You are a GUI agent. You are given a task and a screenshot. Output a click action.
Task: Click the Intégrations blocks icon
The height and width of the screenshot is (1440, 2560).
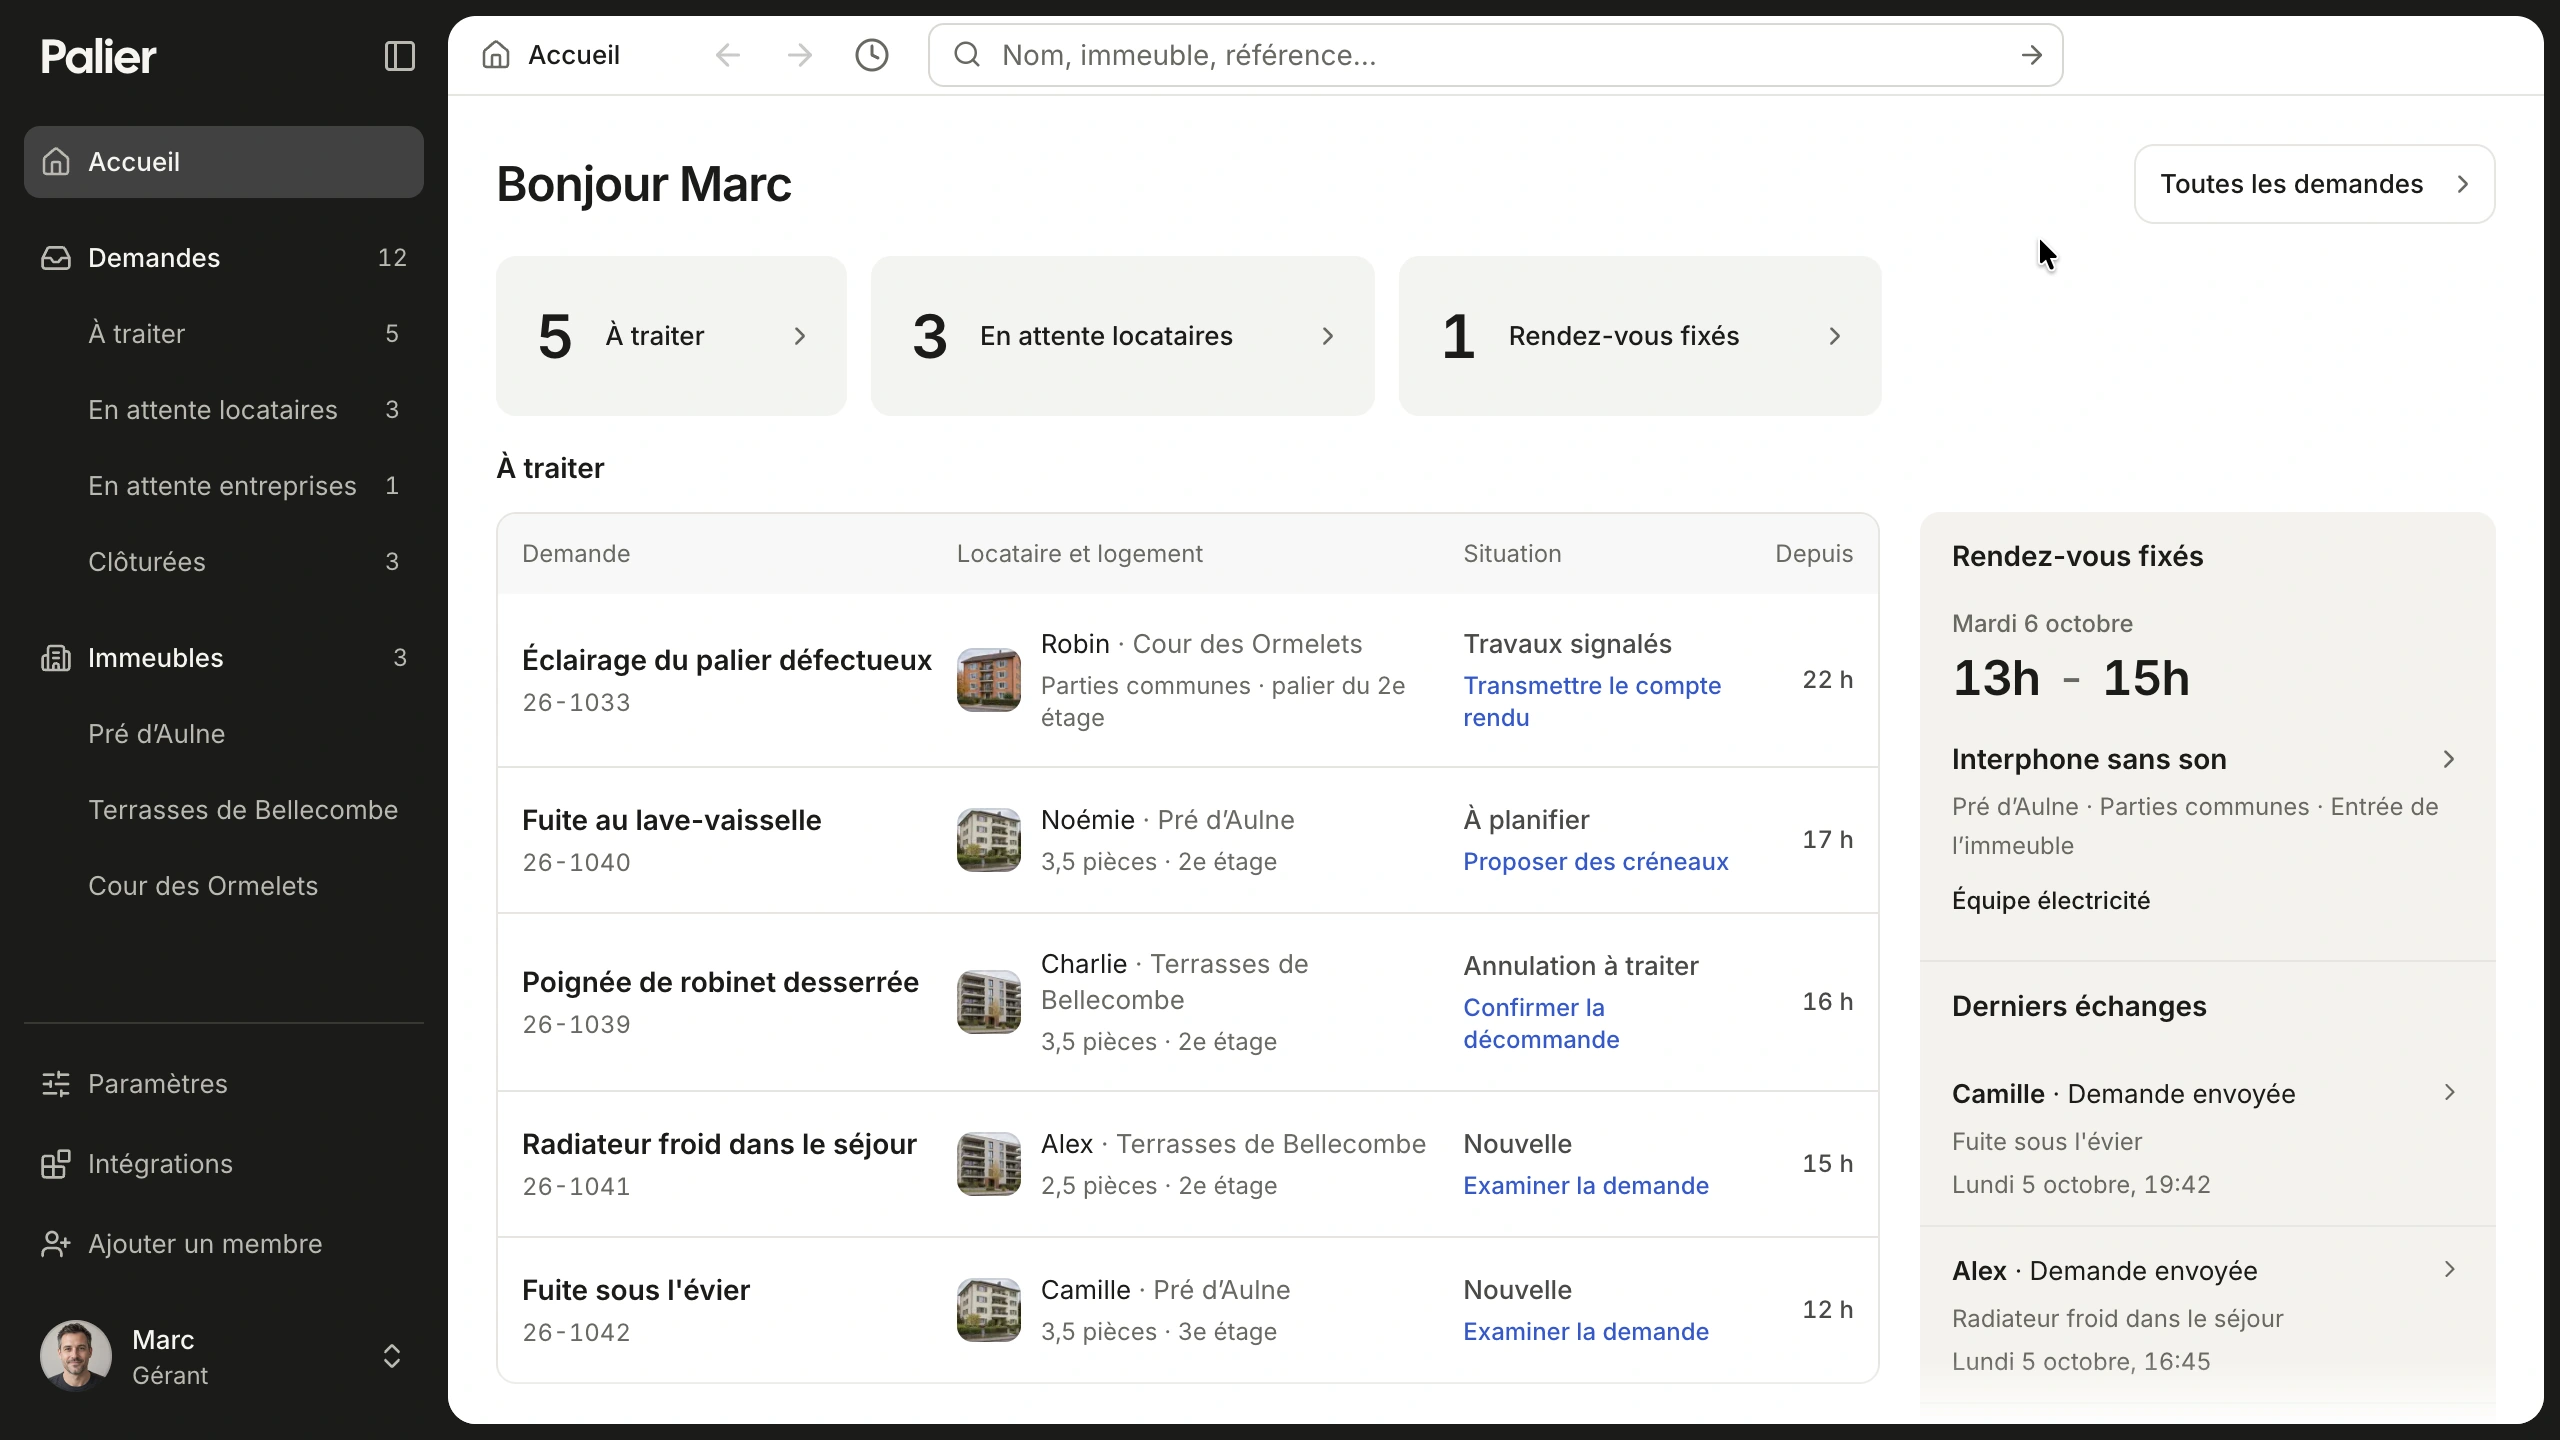56,1164
